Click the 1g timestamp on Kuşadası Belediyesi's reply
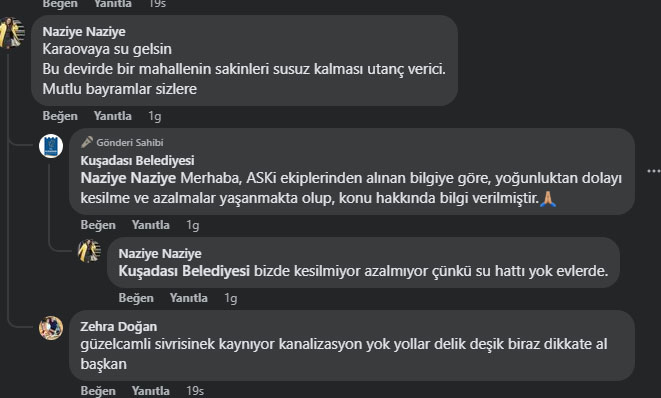This screenshot has height=398, width=661. (193, 225)
